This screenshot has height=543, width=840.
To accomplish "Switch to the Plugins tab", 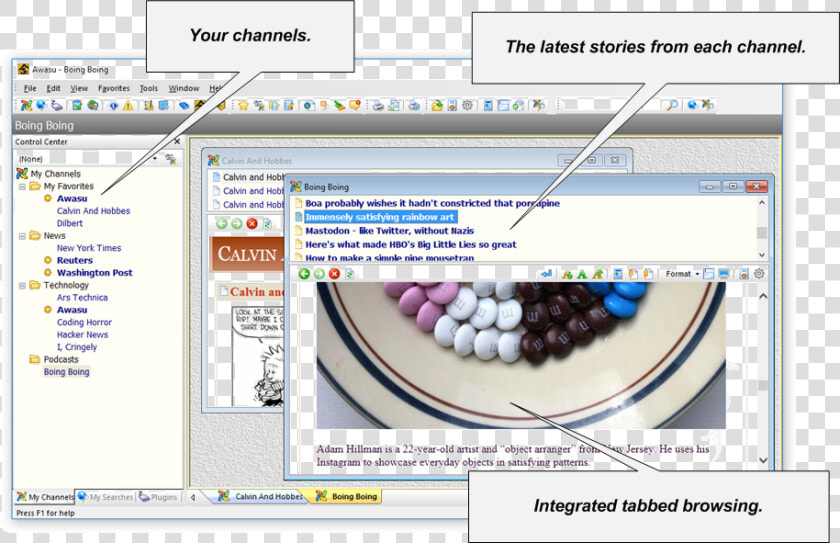I will (158, 497).
